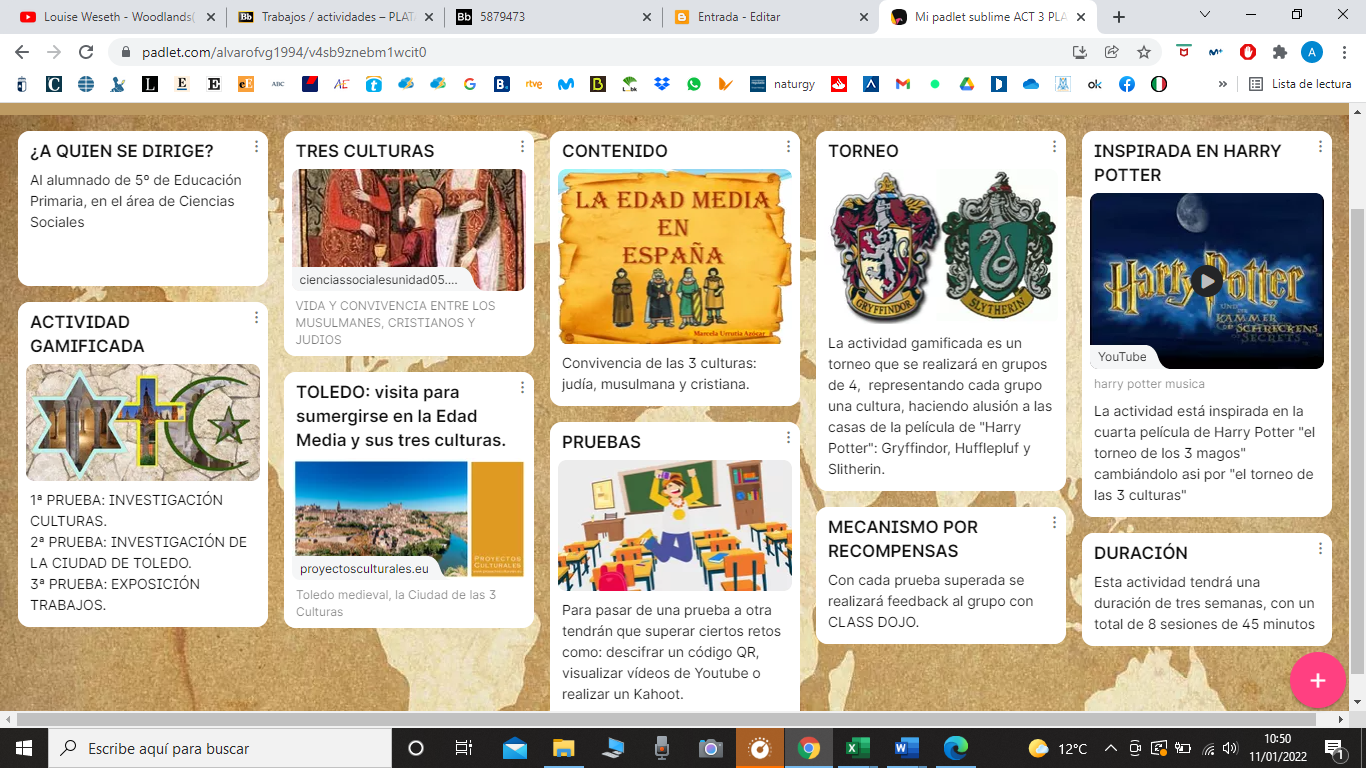Open Excel from the taskbar

tap(857, 748)
